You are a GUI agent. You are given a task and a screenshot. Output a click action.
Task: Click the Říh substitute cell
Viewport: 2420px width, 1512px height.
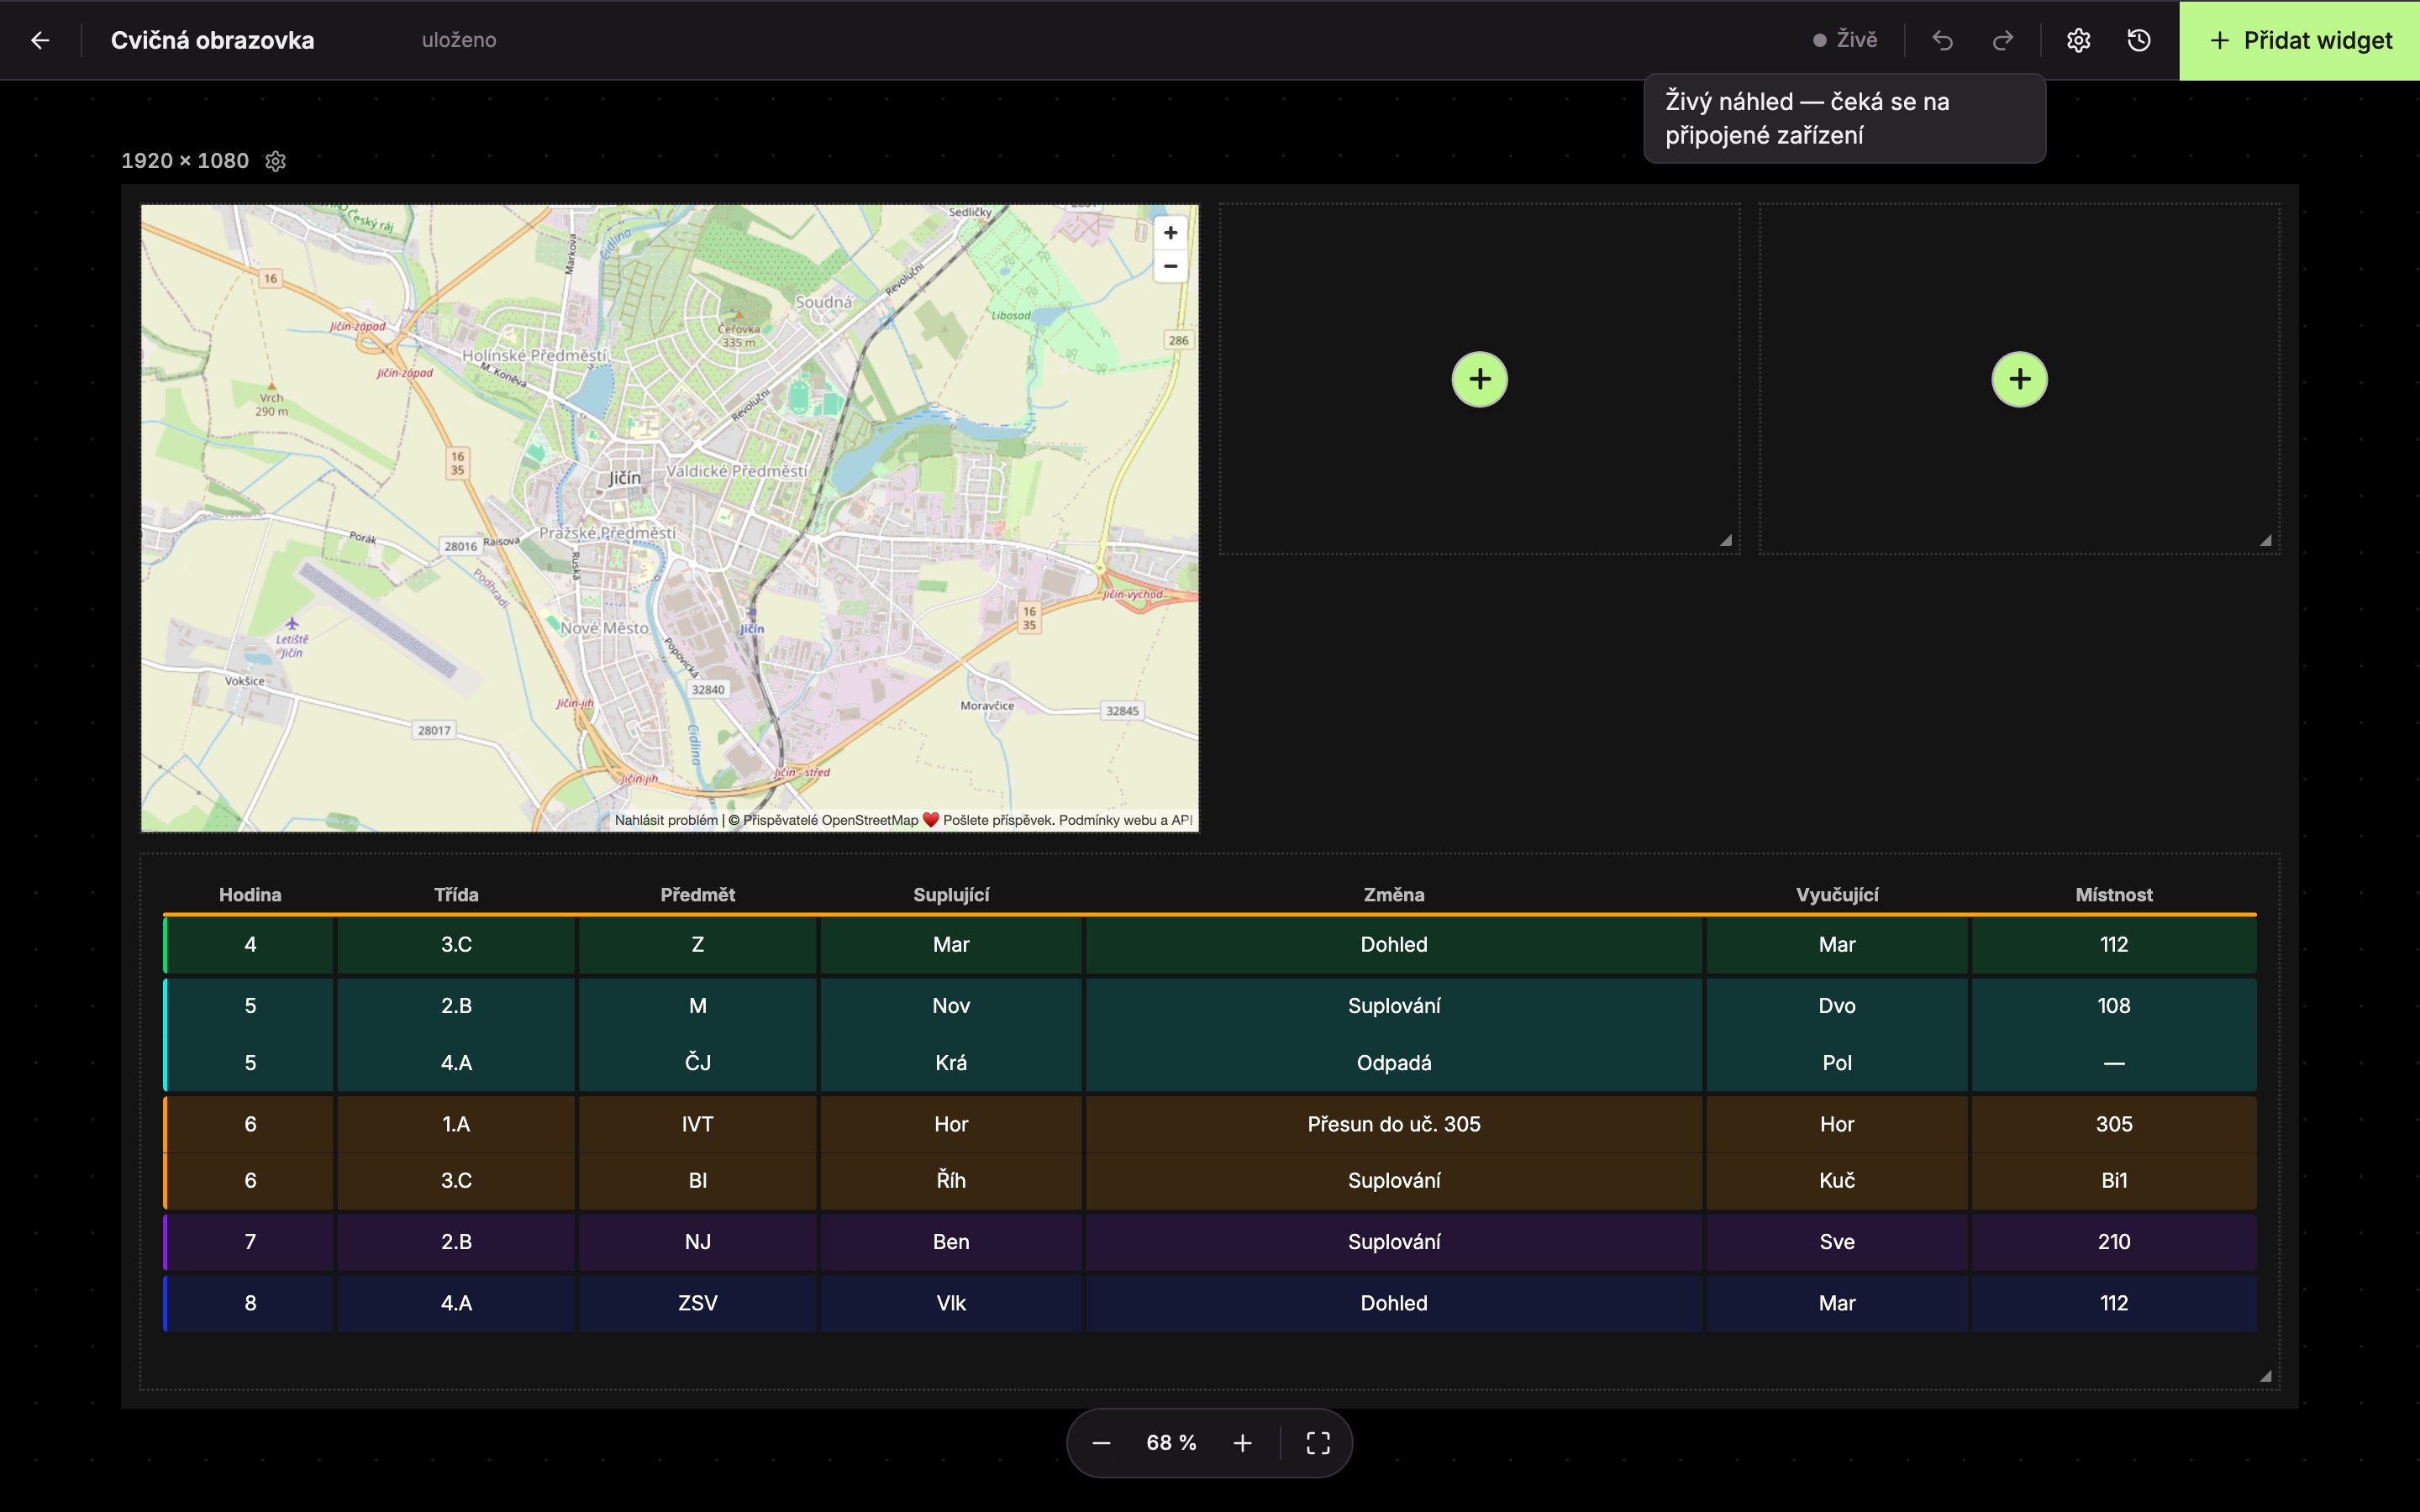951,1180
